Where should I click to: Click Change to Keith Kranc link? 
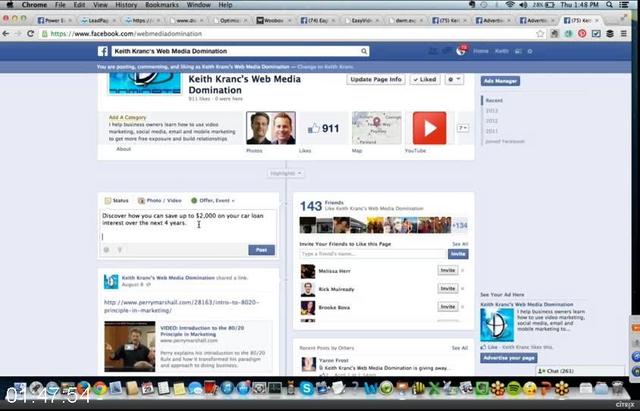coord(325,67)
